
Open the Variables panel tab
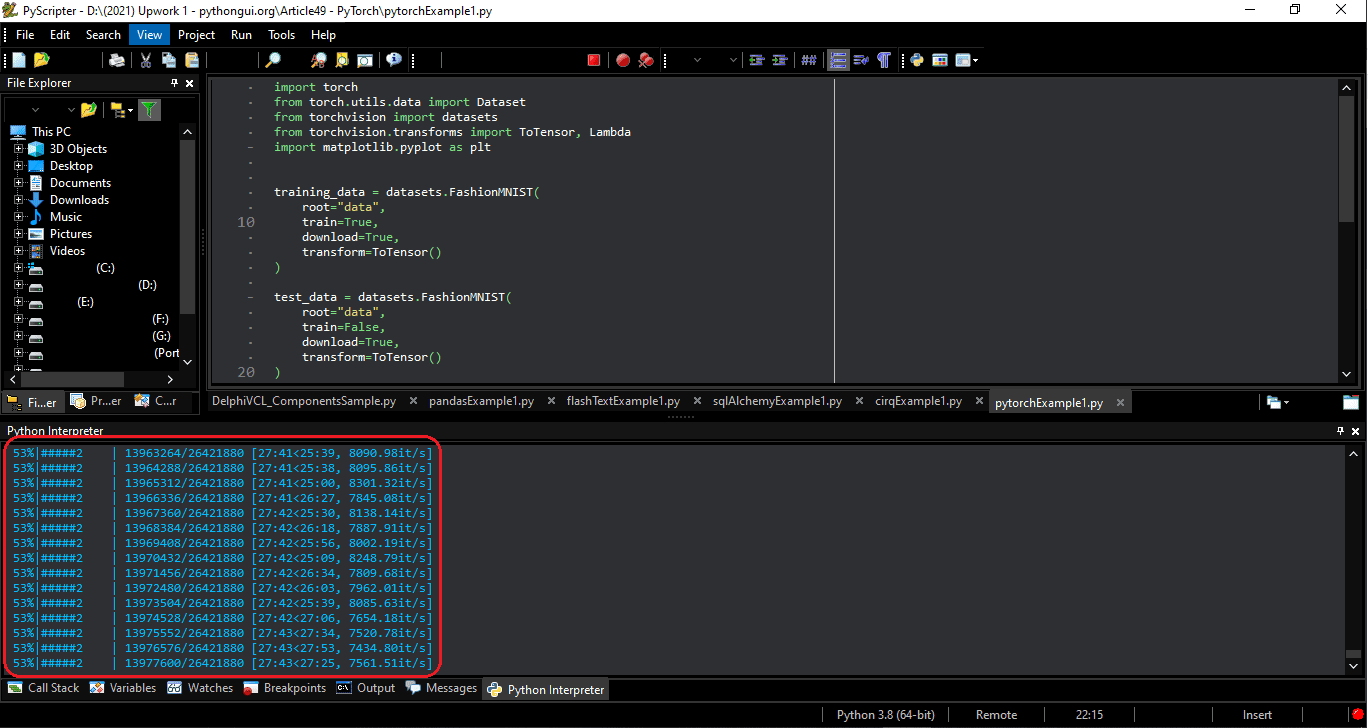click(123, 688)
